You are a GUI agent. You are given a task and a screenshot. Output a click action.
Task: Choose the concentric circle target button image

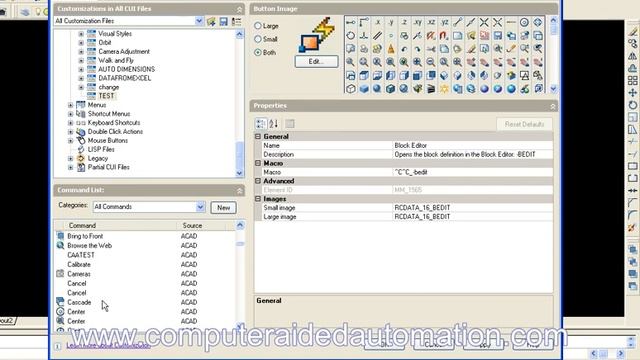(524, 22)
